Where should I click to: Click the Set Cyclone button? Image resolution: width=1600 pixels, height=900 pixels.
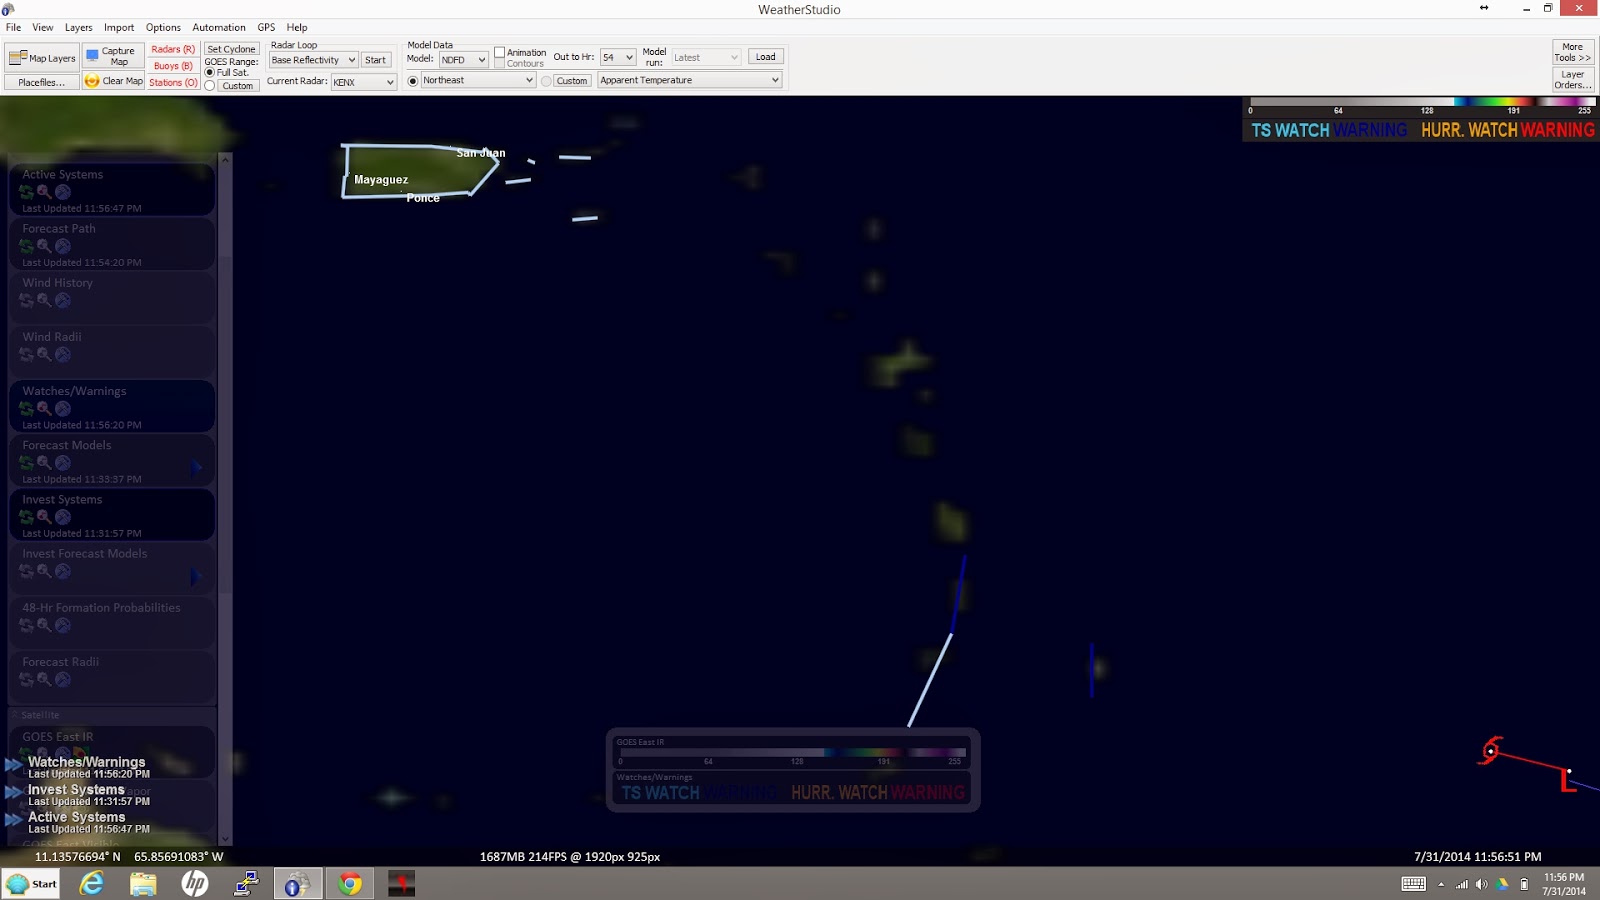[232, 49]
